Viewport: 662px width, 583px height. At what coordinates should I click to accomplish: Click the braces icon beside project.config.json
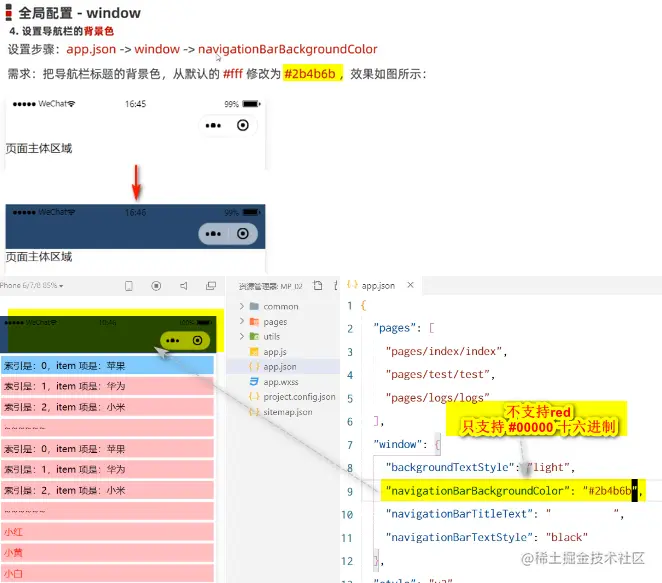(254, 396)
